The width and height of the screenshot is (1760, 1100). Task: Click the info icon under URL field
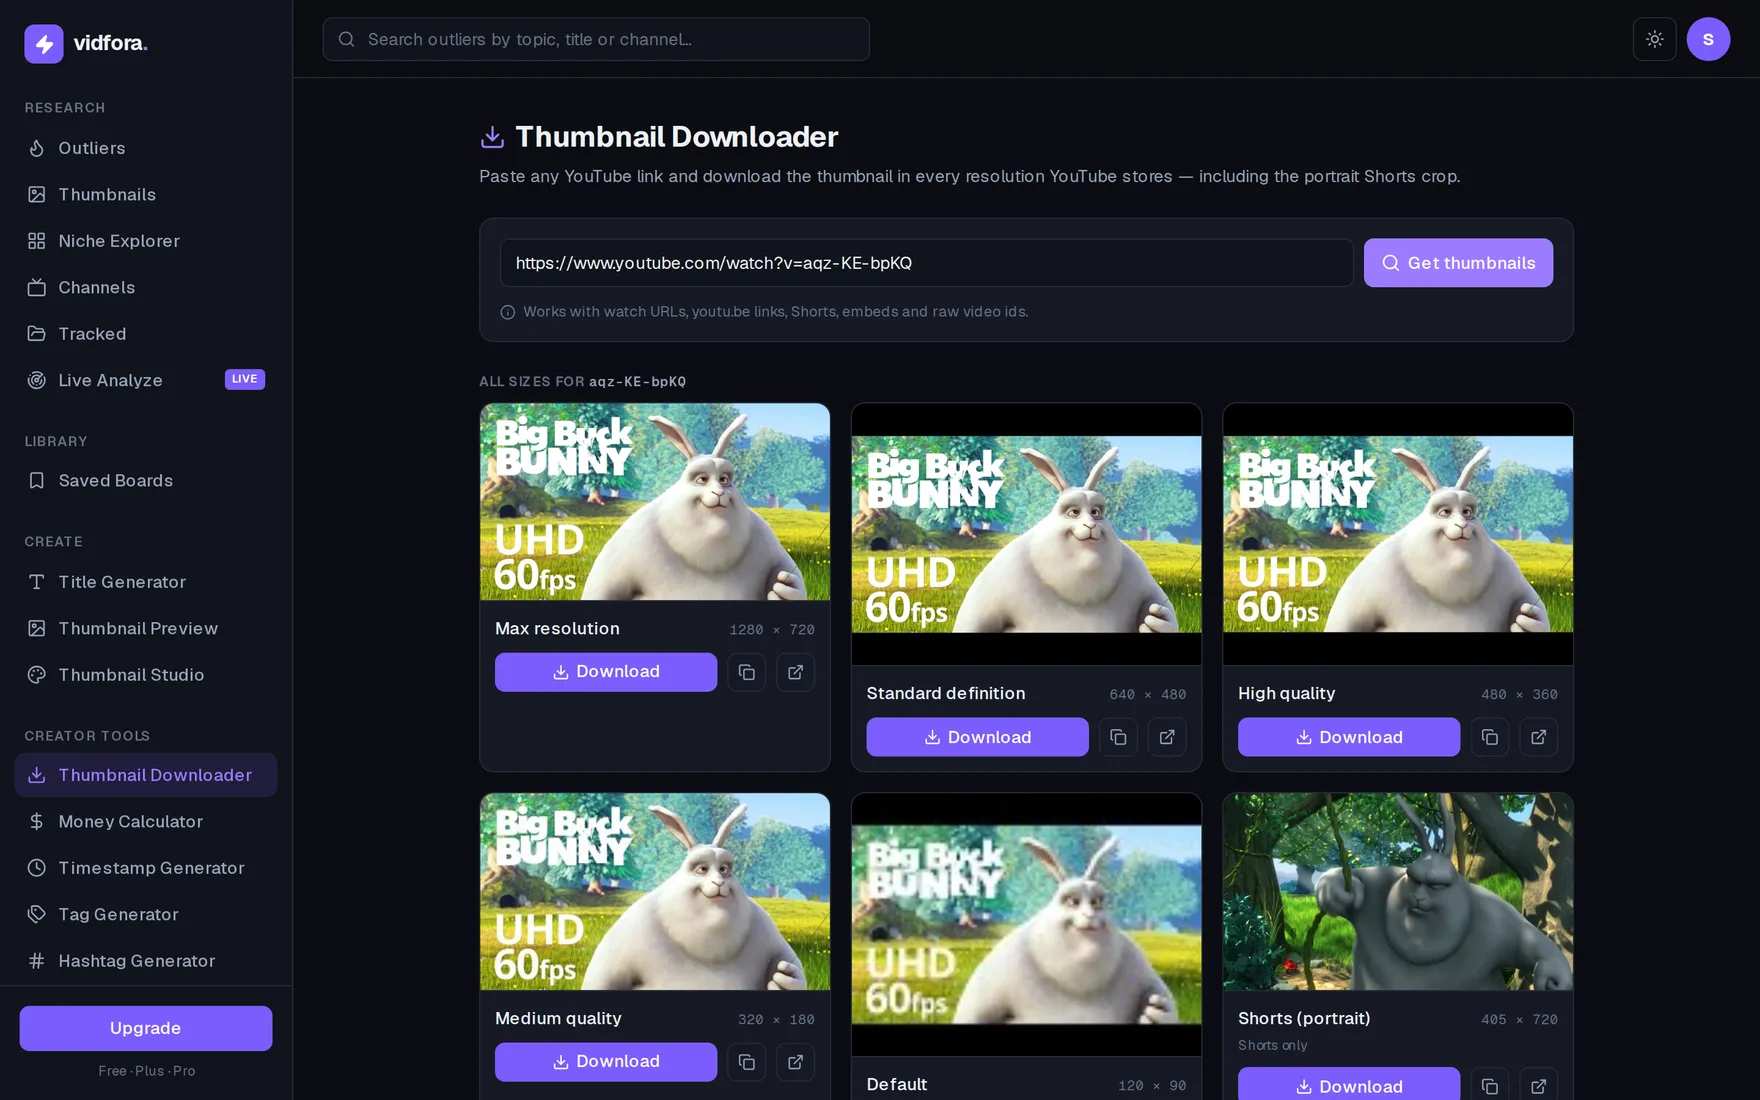[x=508, y=312]
